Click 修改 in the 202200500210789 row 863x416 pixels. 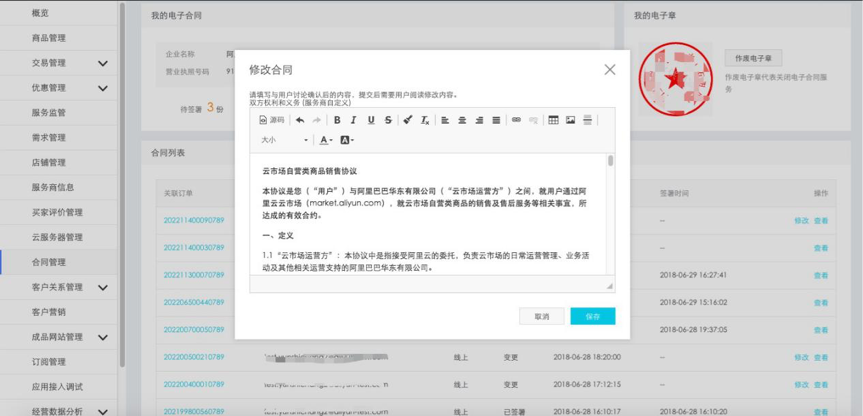pyautogui.click(x=801, y=357)
